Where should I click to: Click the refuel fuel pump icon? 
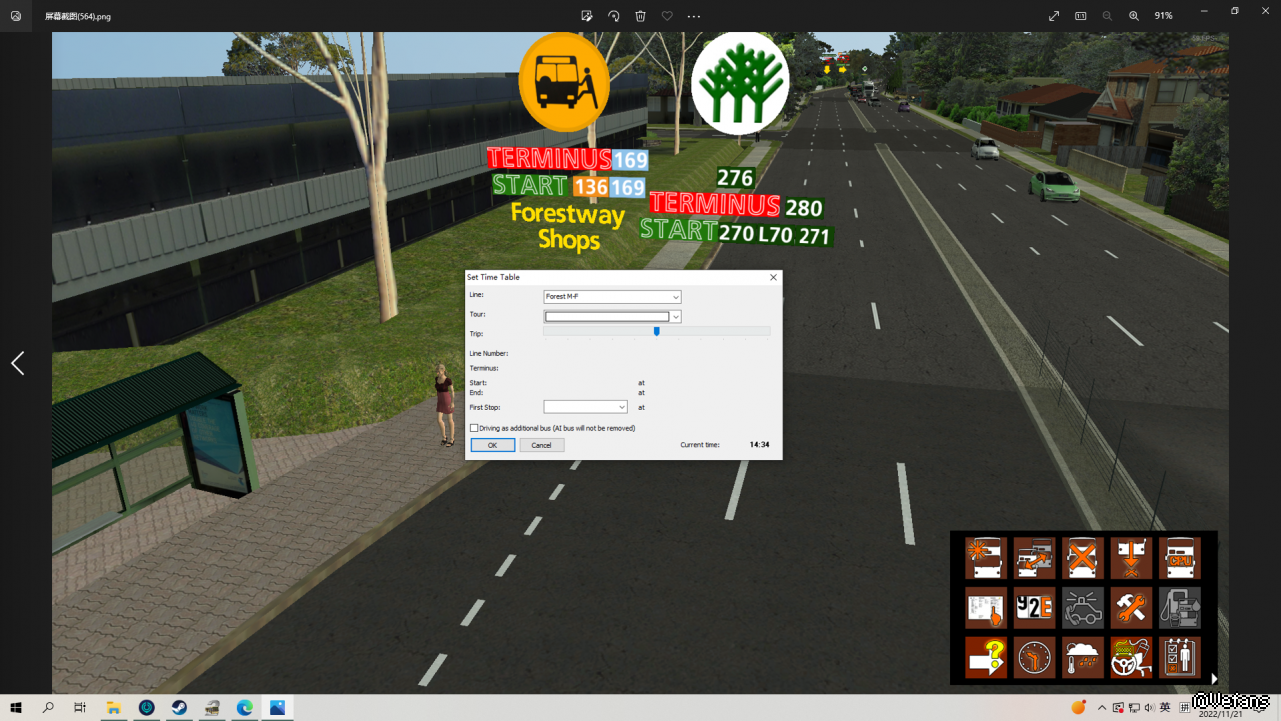coord(1180,608)
